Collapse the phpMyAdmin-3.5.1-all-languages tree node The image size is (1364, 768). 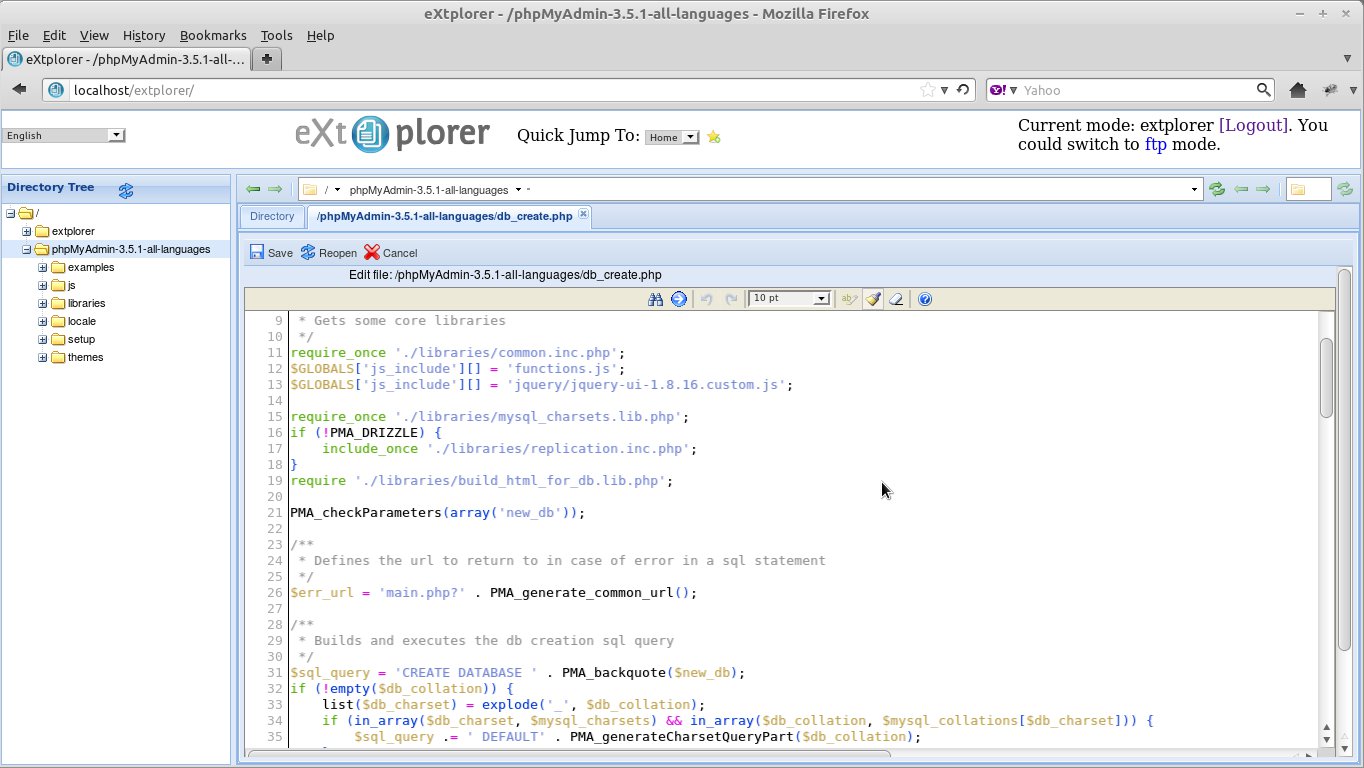coord(27,249)
